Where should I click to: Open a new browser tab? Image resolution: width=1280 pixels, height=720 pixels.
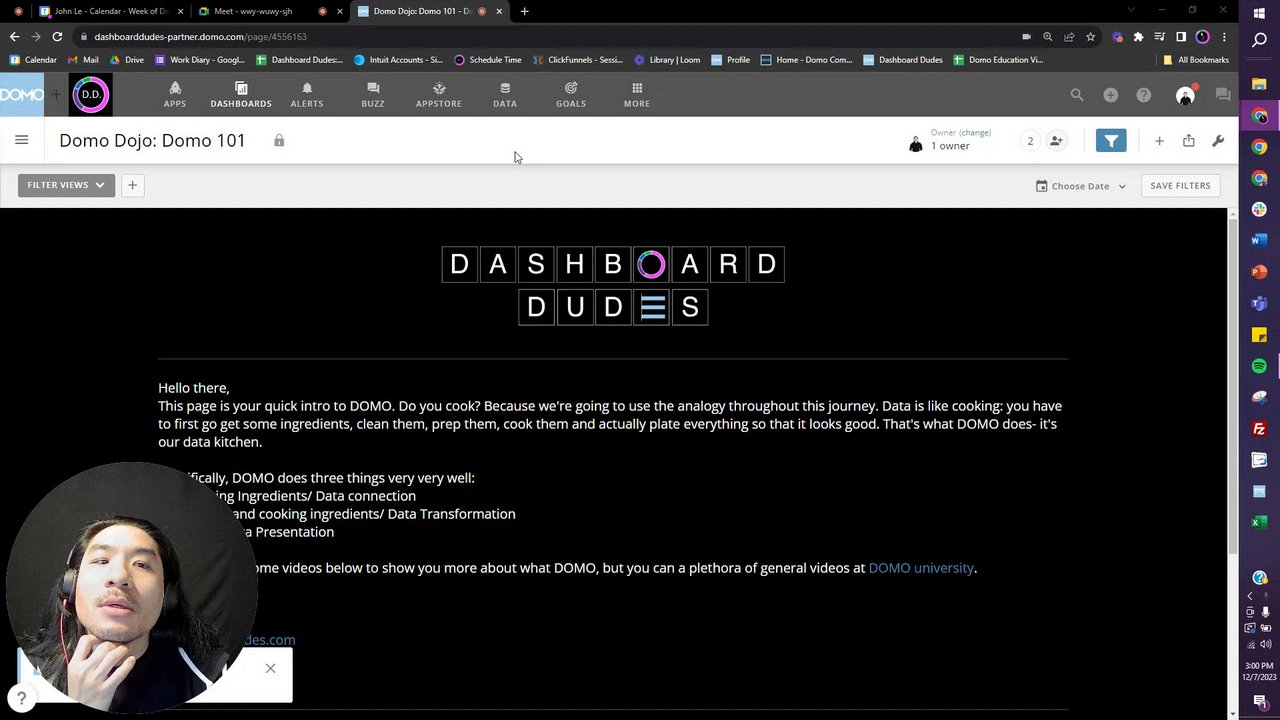point(524,11)
